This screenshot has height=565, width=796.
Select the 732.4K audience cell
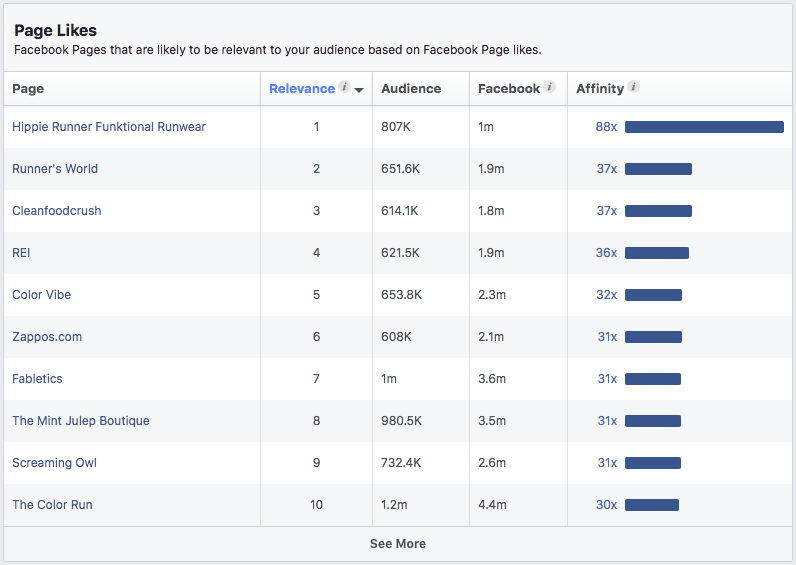(401, 463)
